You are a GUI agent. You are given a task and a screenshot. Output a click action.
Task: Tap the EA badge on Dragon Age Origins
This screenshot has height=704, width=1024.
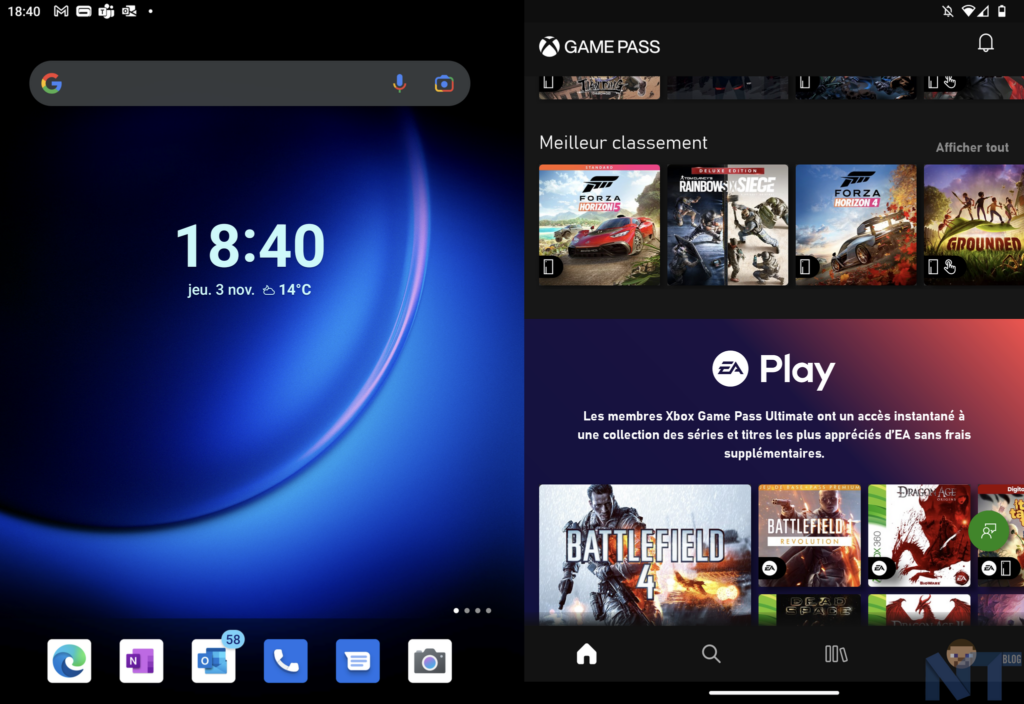(x=880, y=568)
